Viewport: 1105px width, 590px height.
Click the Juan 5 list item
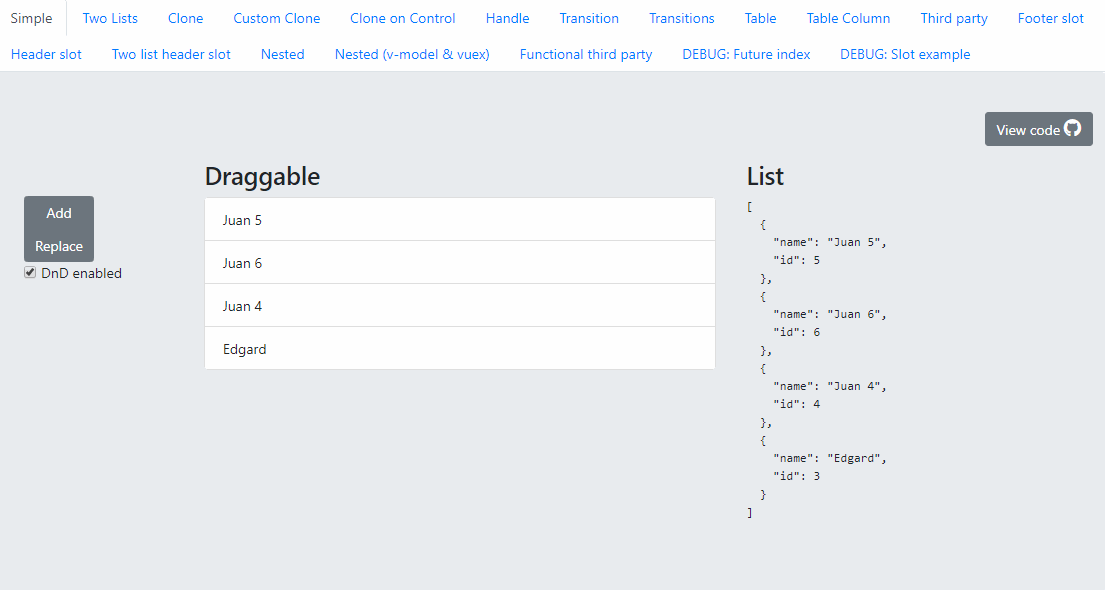click(459, 219)
